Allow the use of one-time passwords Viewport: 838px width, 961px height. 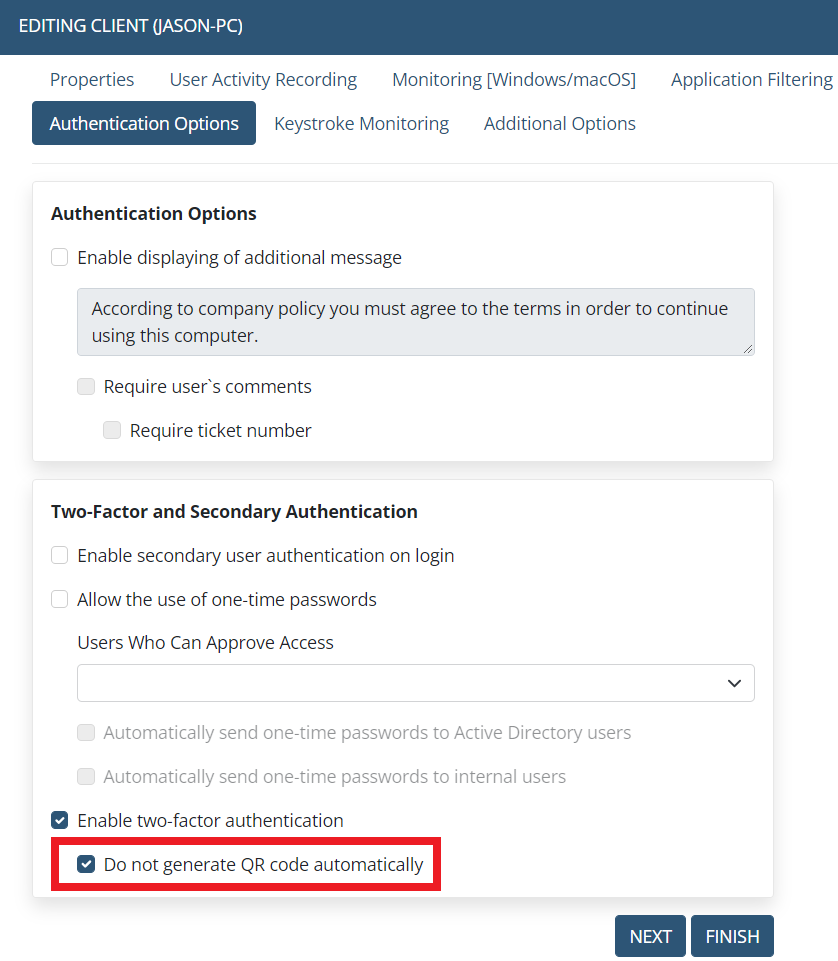(x=60, y=600)
